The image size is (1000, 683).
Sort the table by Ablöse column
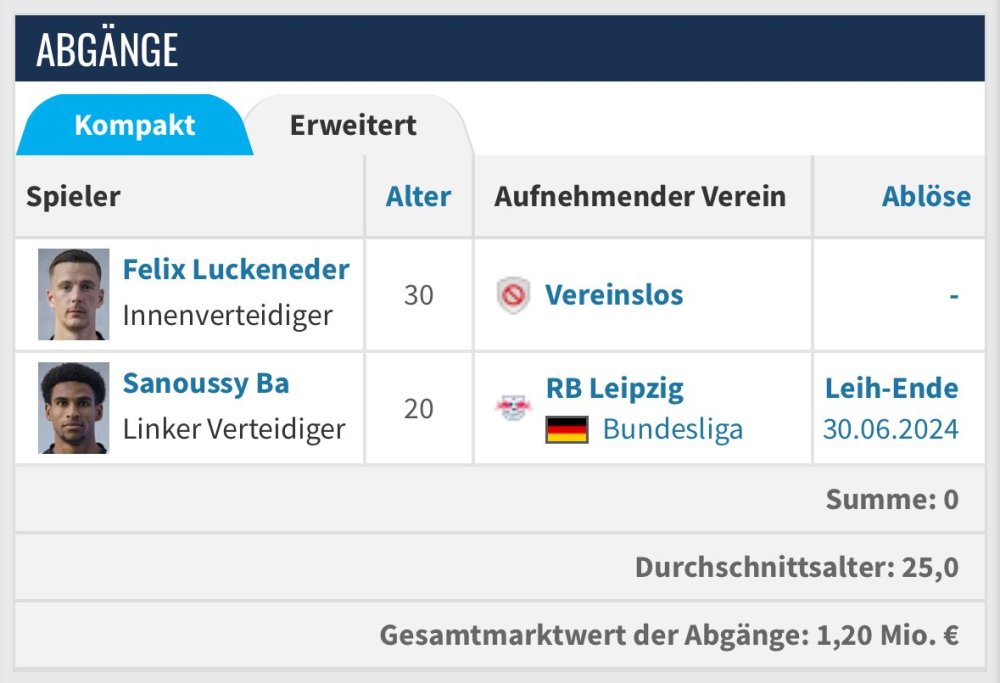[925, 196]
